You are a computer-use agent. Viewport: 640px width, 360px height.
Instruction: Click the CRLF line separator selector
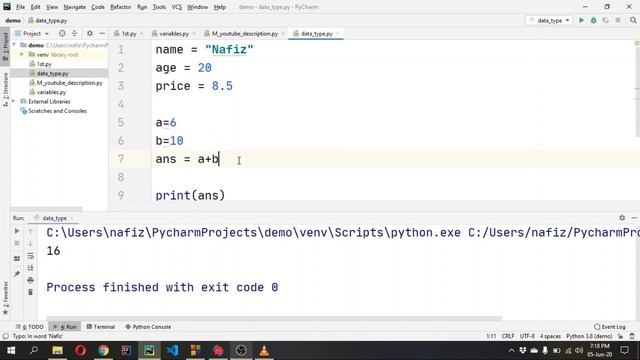pos(508,336)
